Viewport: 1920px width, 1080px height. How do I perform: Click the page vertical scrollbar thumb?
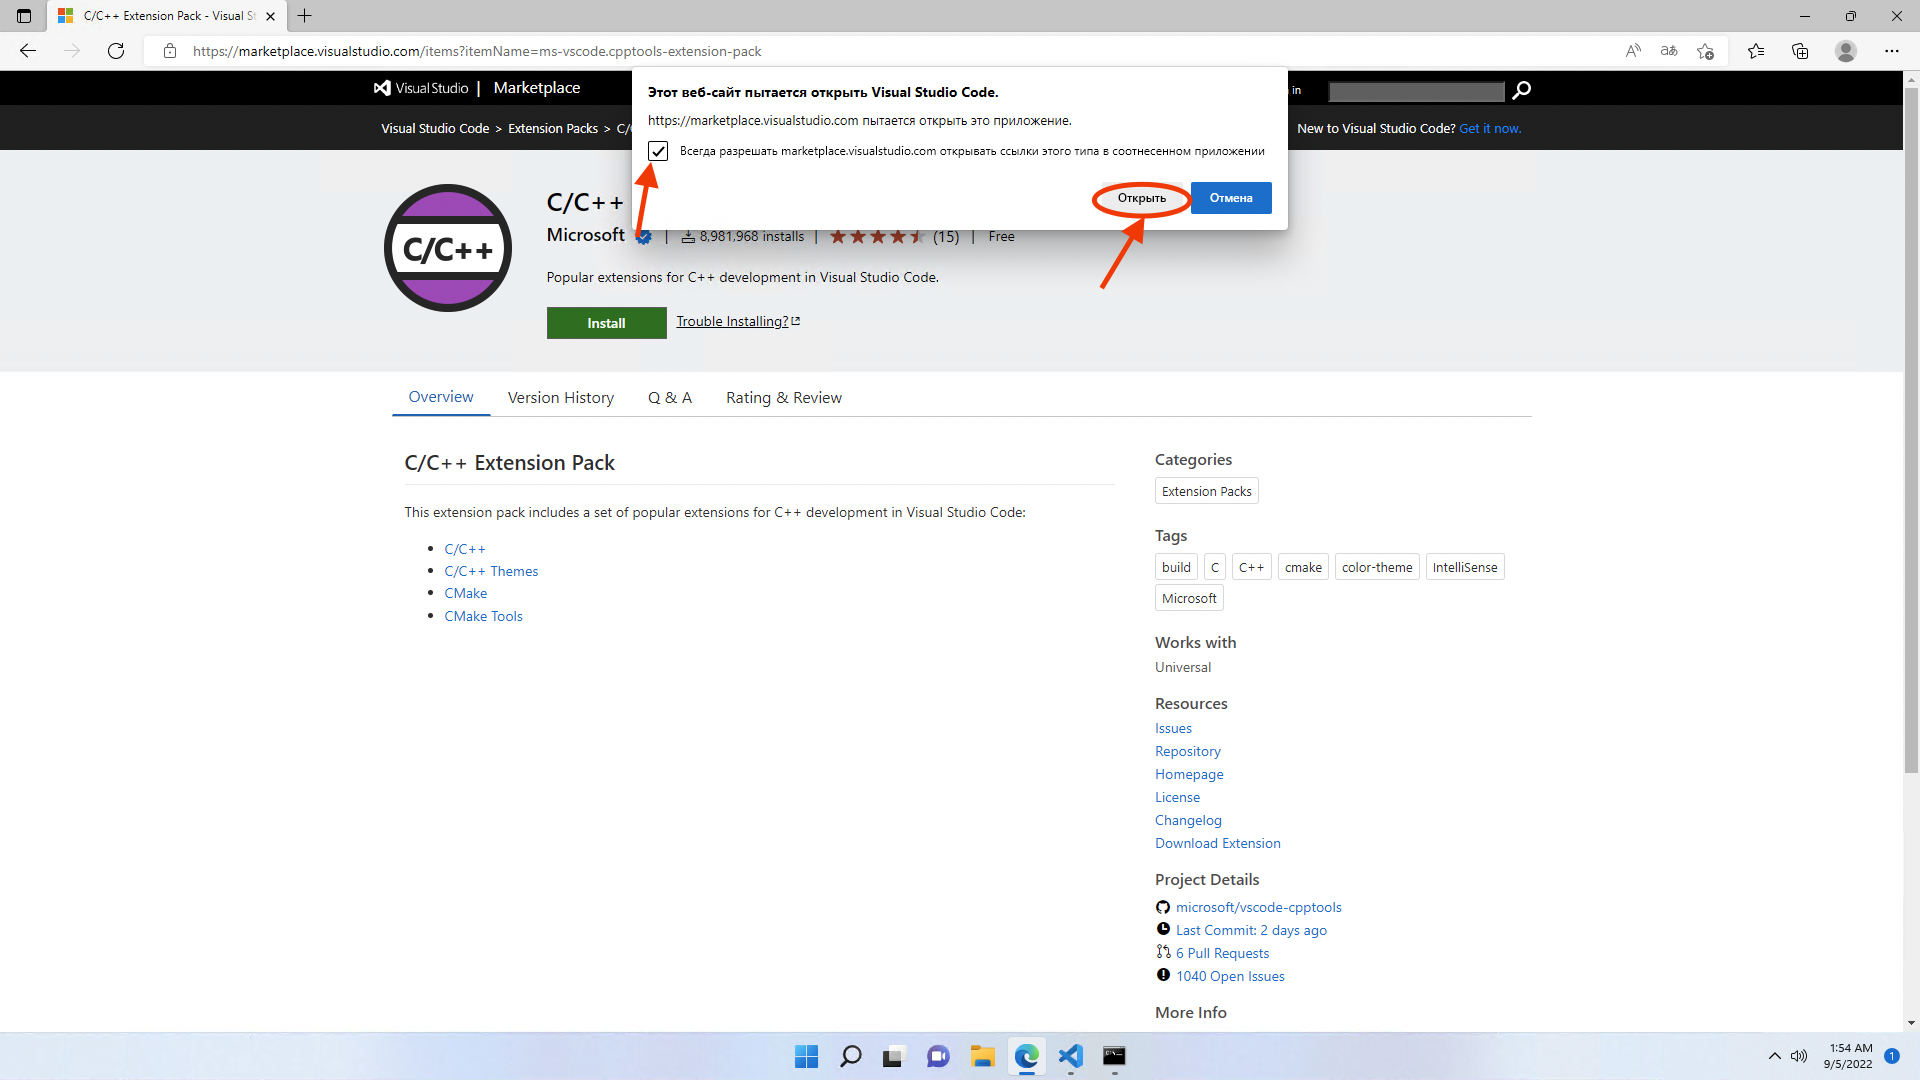coord(1911,430)
